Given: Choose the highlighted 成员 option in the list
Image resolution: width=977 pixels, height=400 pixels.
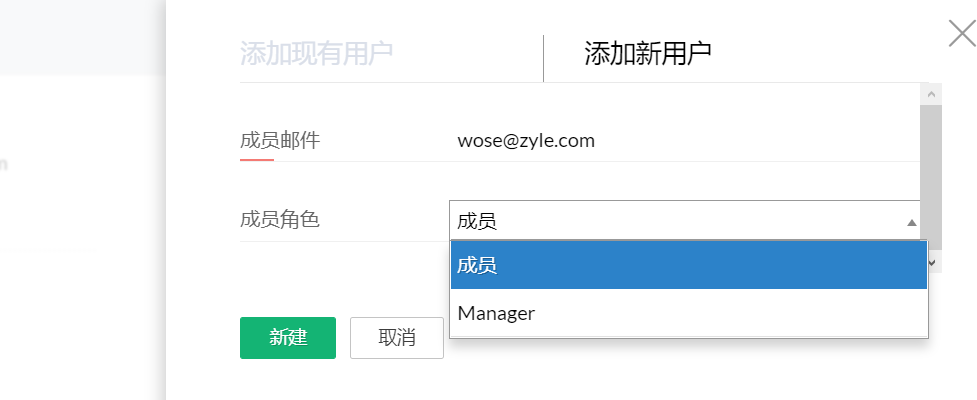Looking at the screenshot, I should [x=689, y=265].
